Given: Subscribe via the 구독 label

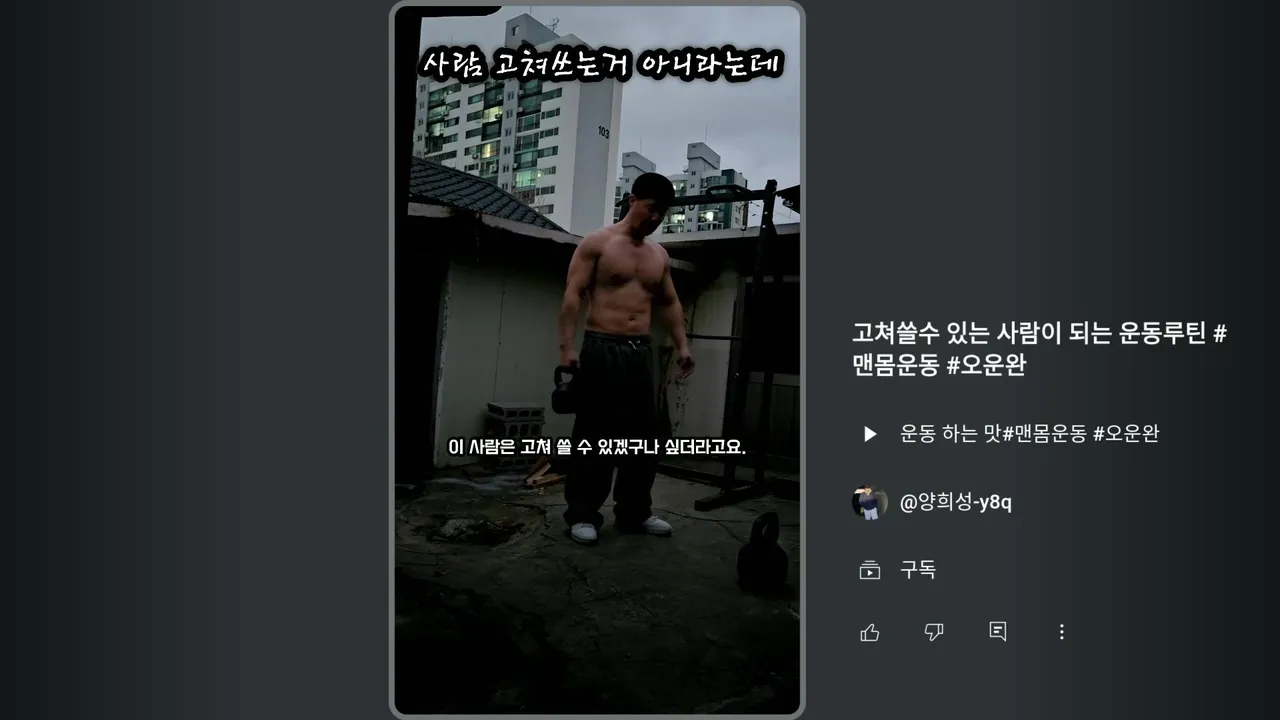Looking at the screenshot, I should (x=918, y=570).
